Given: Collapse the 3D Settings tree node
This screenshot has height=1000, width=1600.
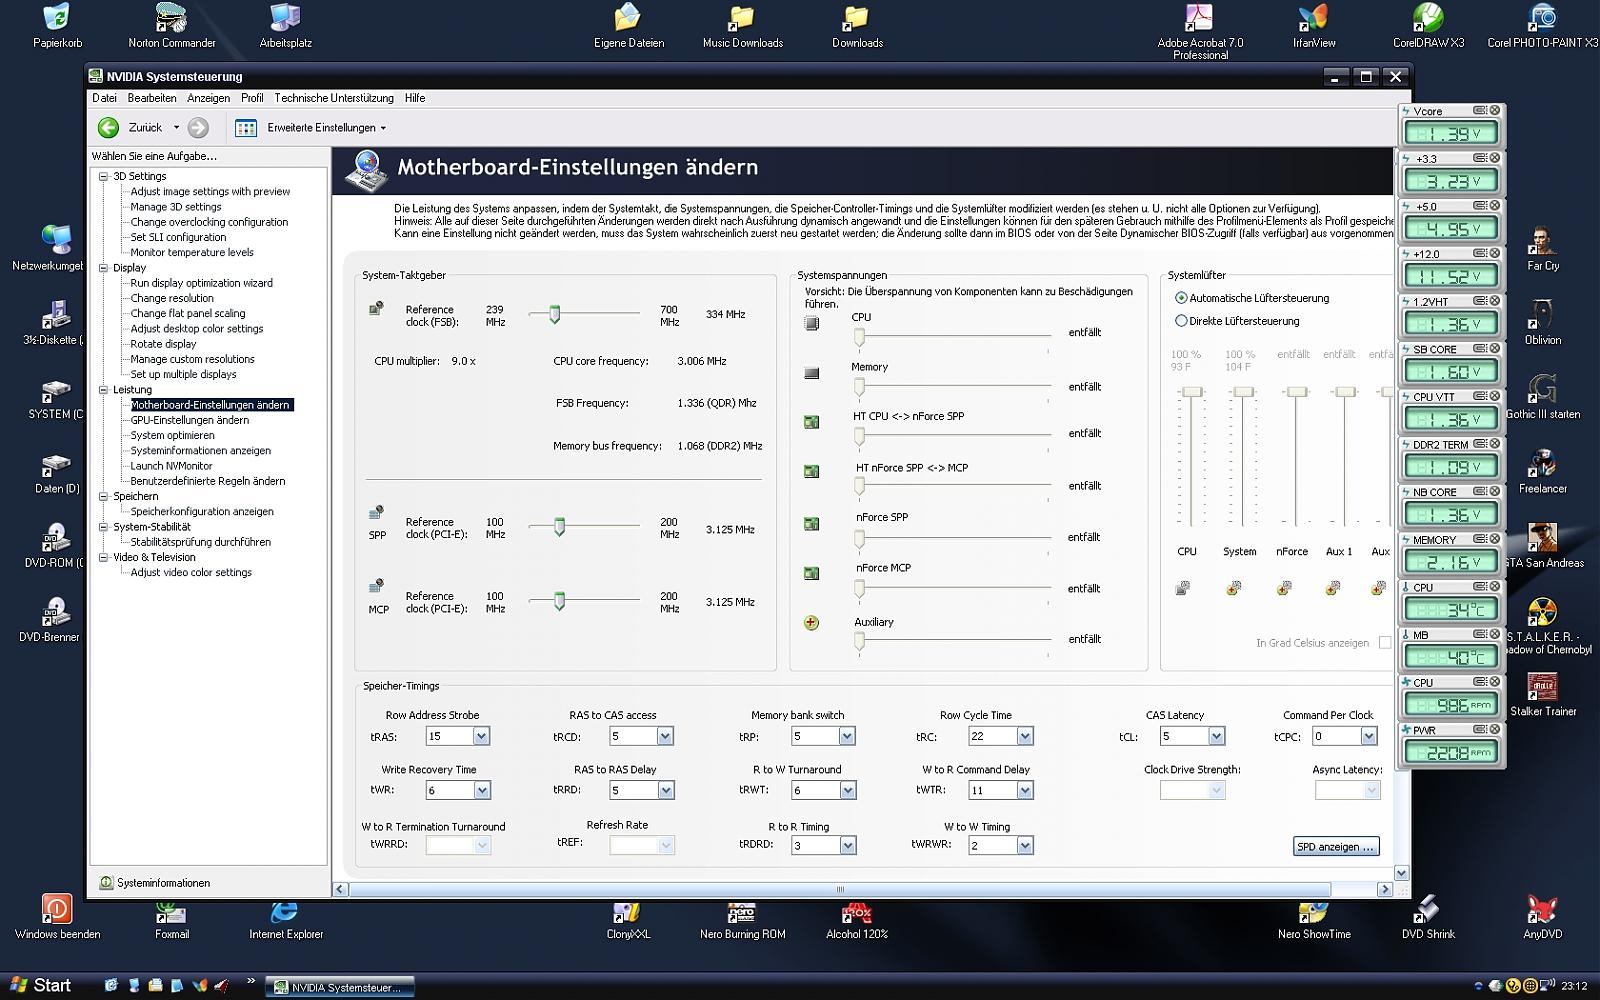Looking at the screenshot, I should pyautogui.click(x=103, y=176).
